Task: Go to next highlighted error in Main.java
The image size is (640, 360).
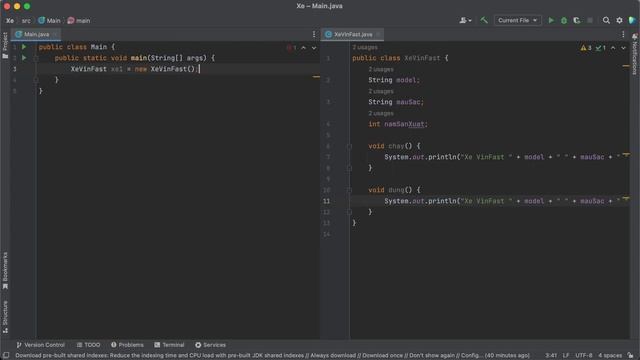Action: pos(314,48)
